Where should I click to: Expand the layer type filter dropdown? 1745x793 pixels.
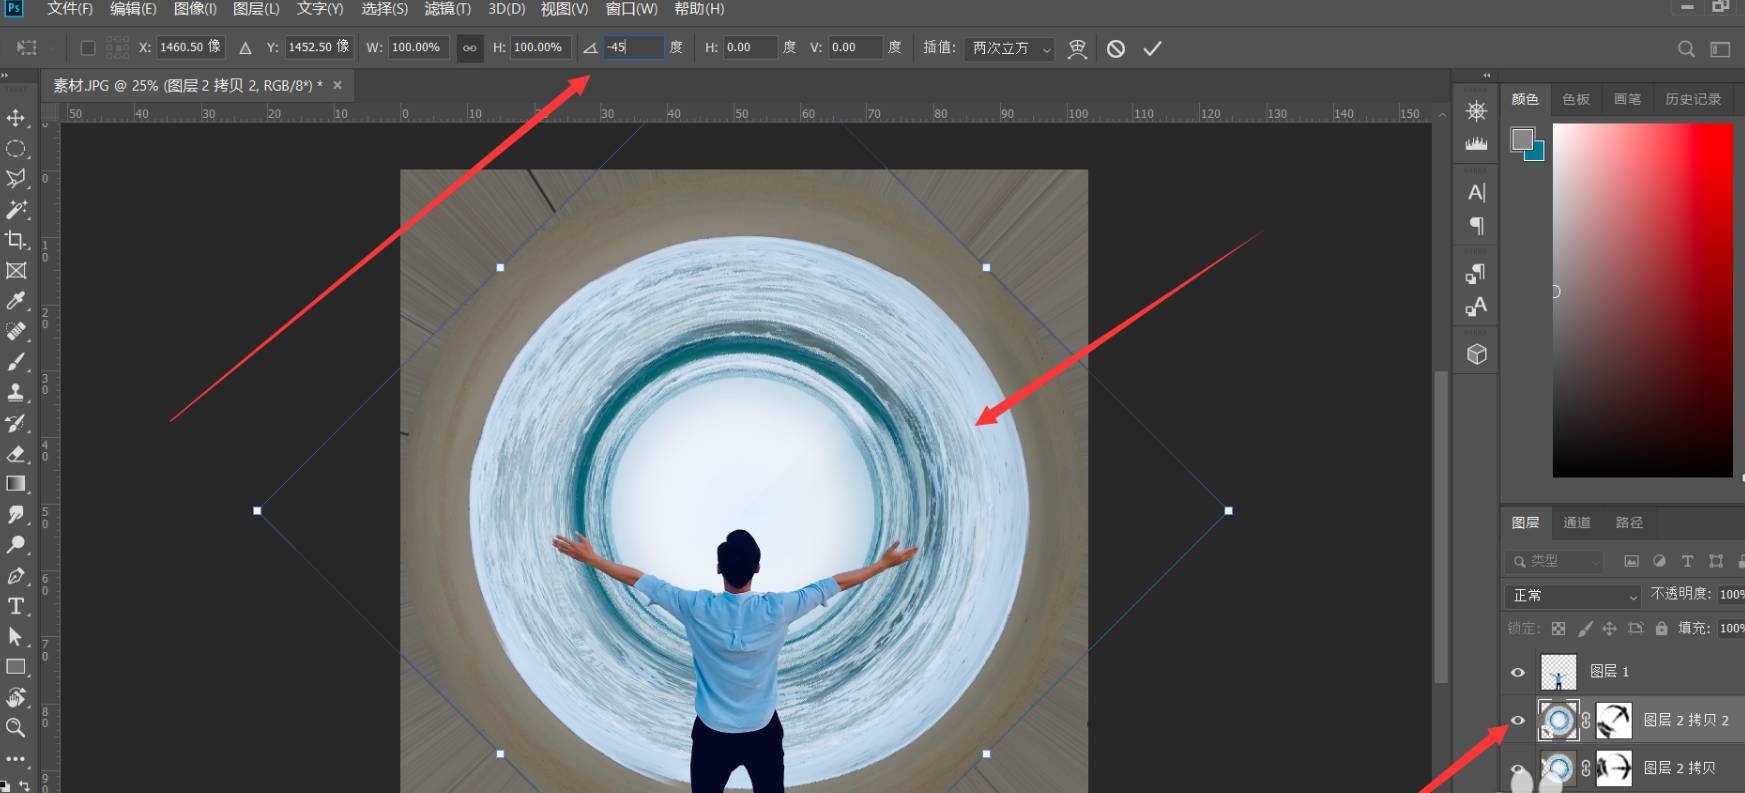[x=1555, y=561]
